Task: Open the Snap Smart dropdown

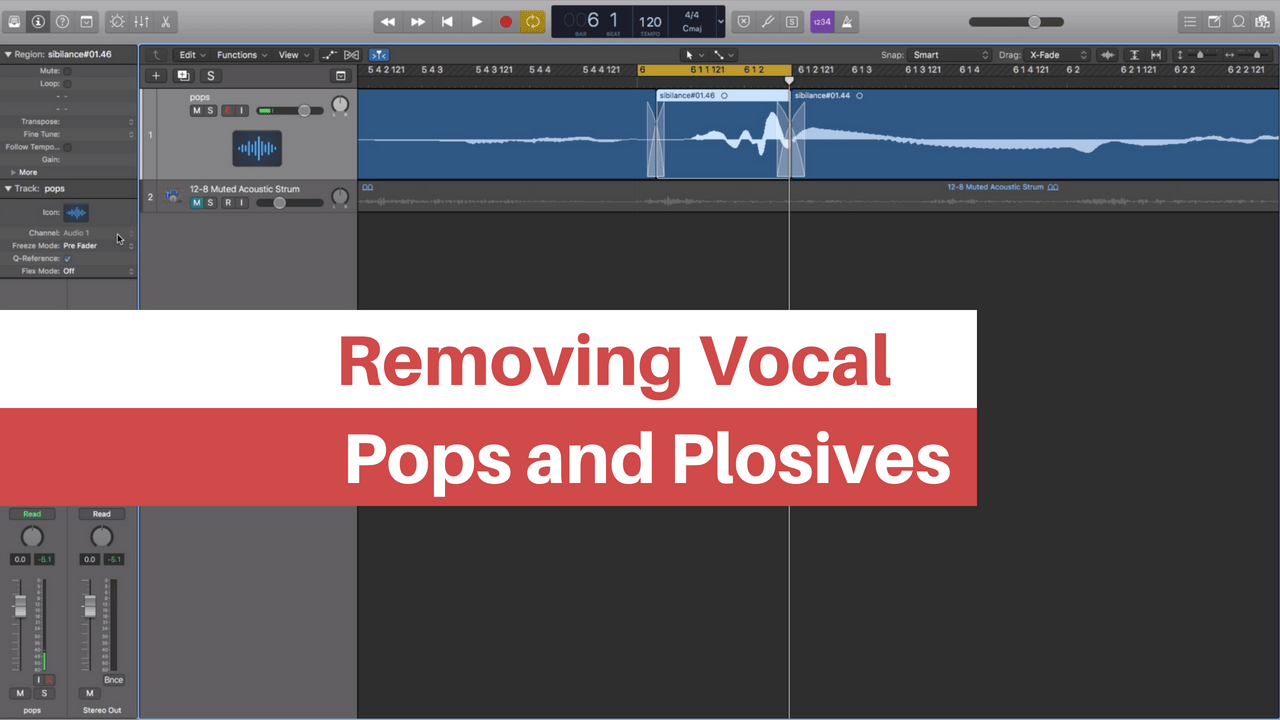Action: pyautogui.click(x=948, y=55)
